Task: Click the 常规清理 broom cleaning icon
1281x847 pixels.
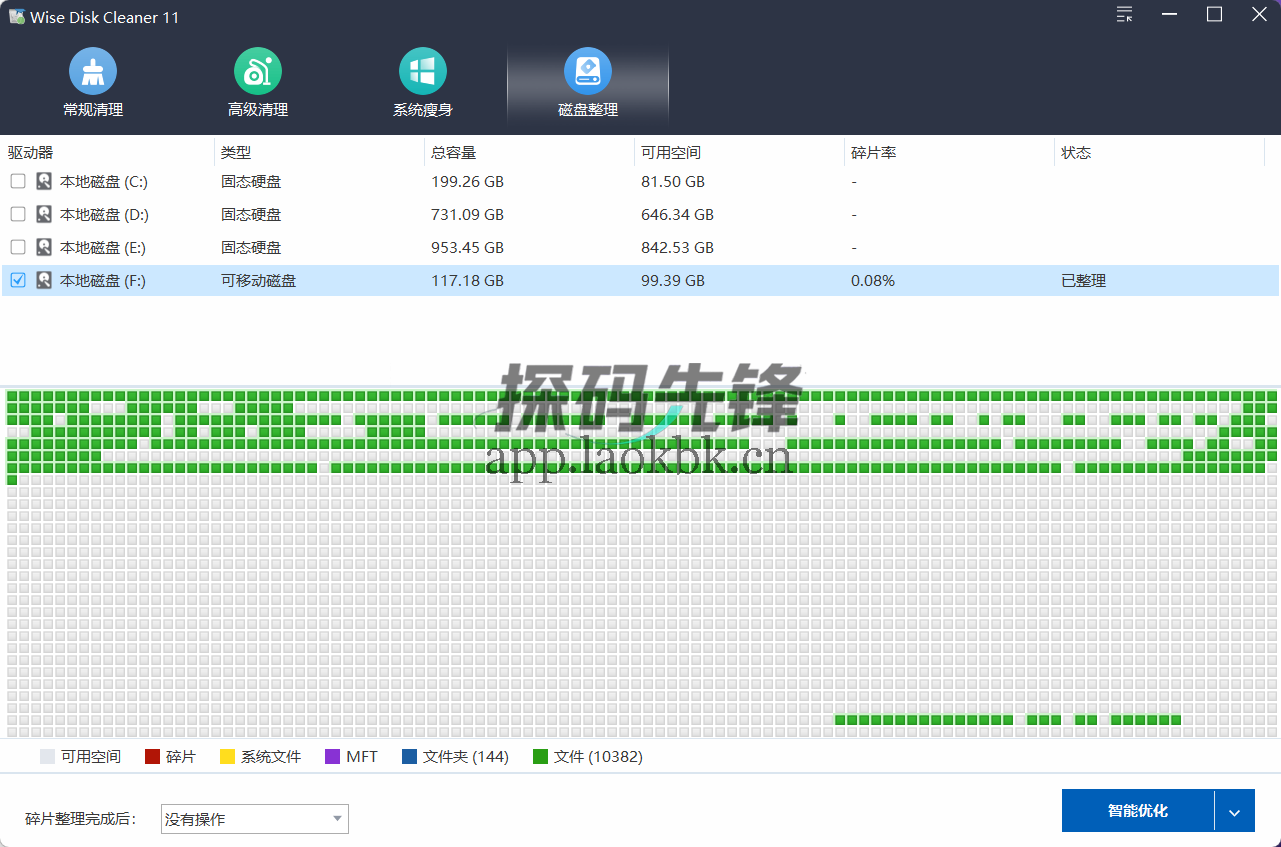Action: 92,71
